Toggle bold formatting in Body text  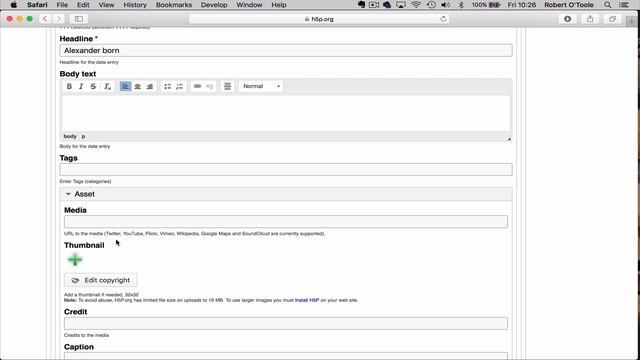pyautogui.click(x=69, y=86)
